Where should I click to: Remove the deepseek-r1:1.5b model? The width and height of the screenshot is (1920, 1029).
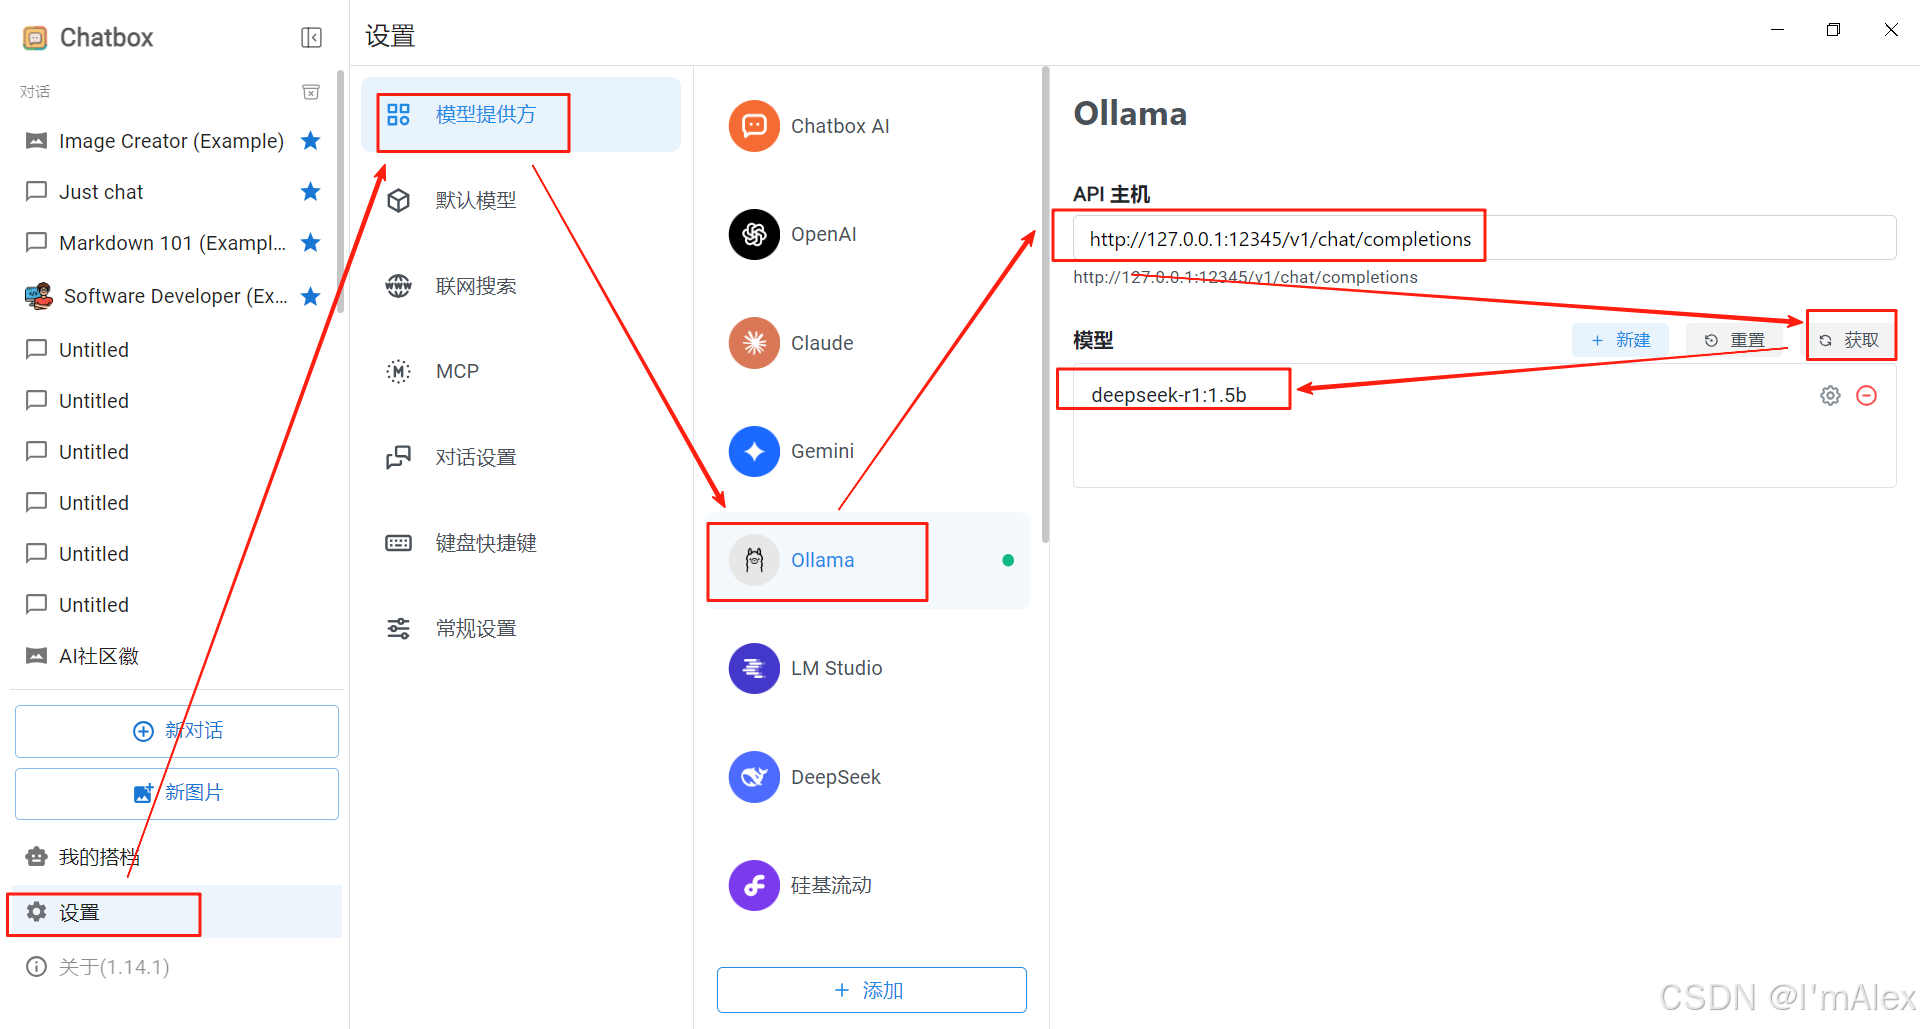(1866, 395)
